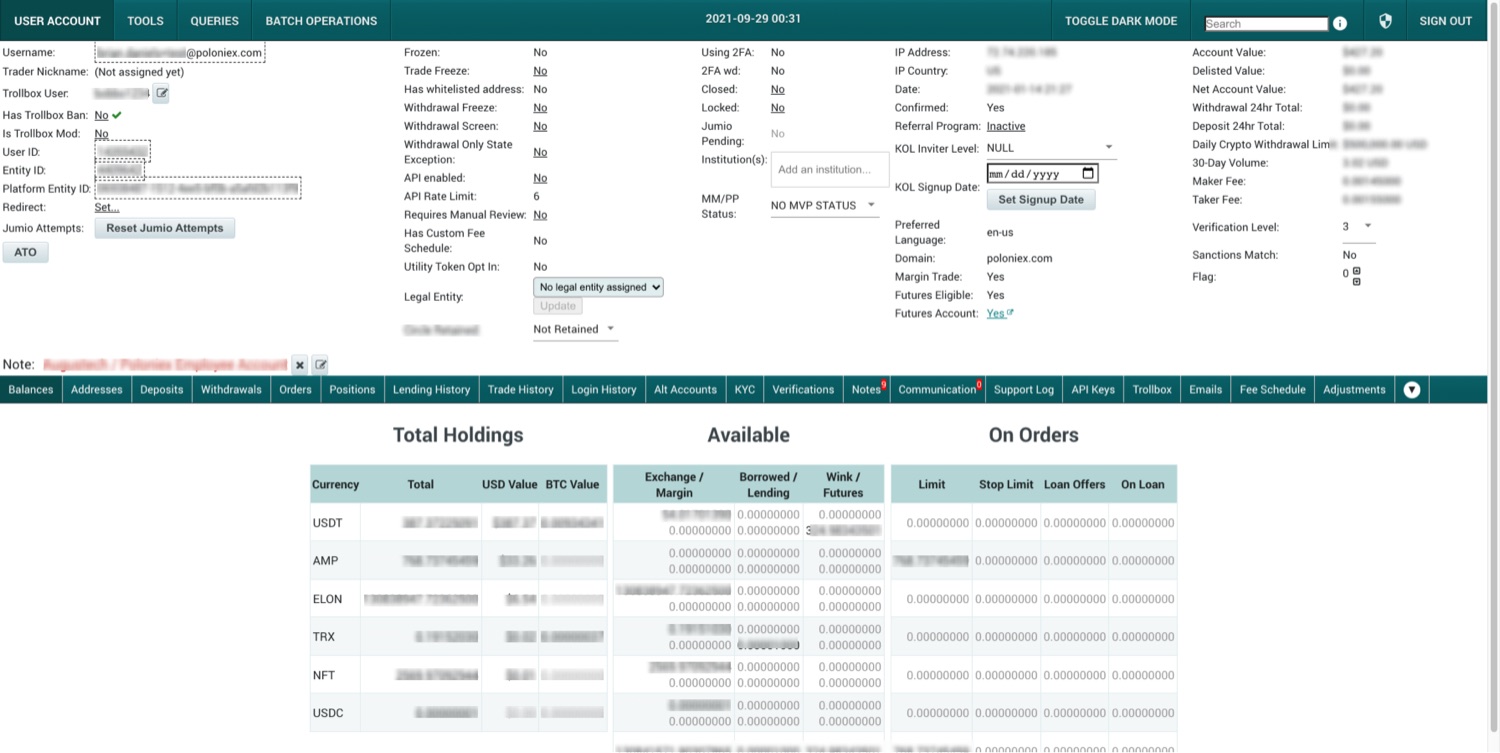Viewport: 1500px width, 753px height.
Task: Focus the Add an institution field
Action: 830,169
